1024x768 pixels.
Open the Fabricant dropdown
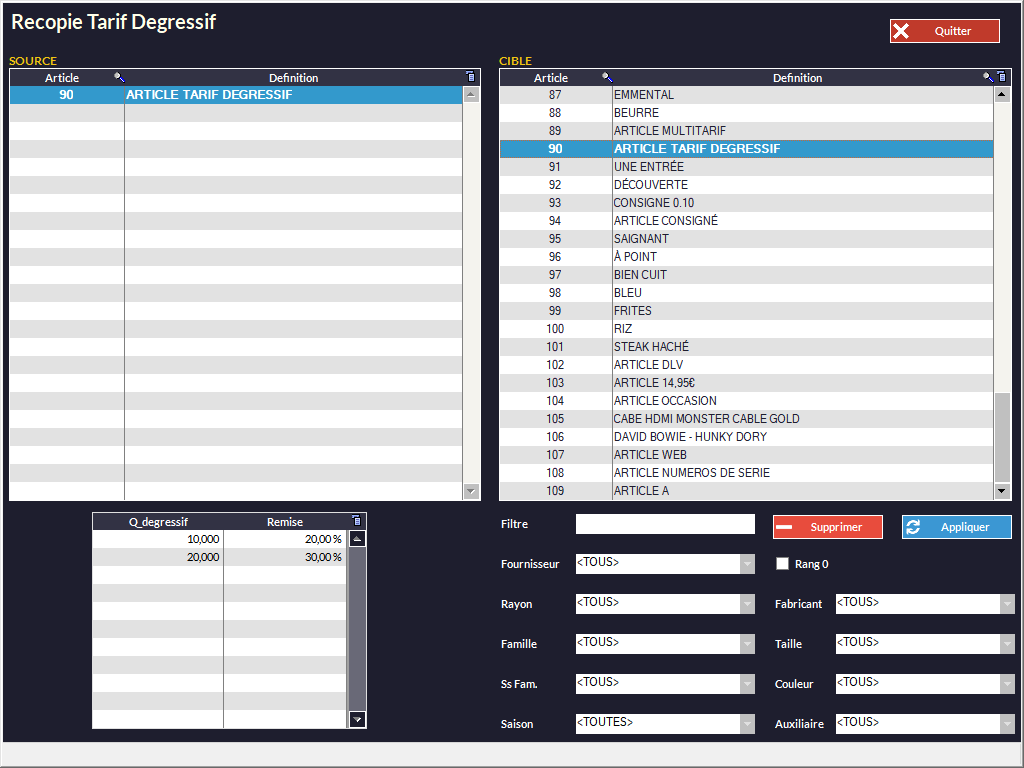(x=1007, y=604)
